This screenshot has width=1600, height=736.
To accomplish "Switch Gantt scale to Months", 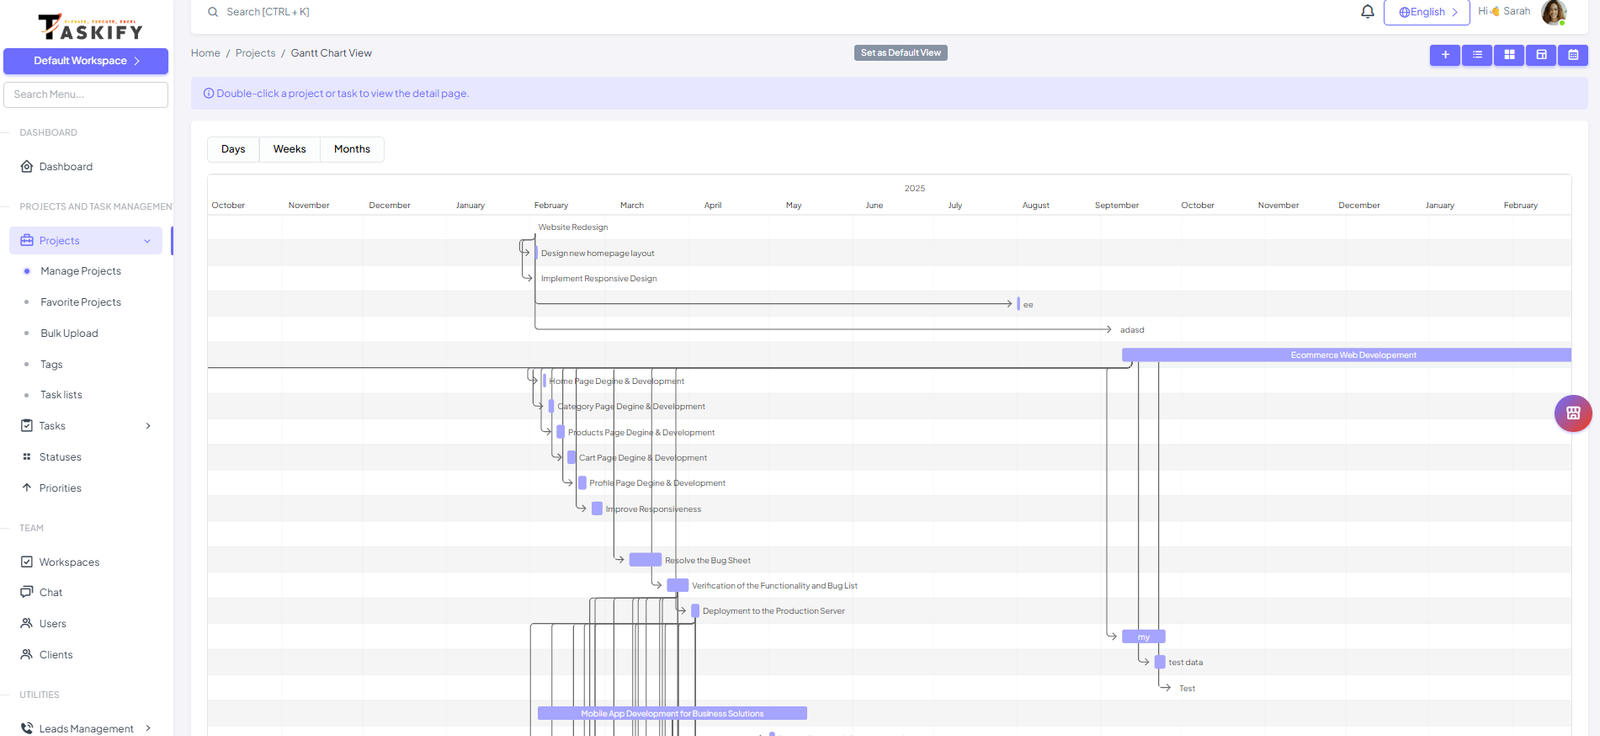I will pos(352,149).
